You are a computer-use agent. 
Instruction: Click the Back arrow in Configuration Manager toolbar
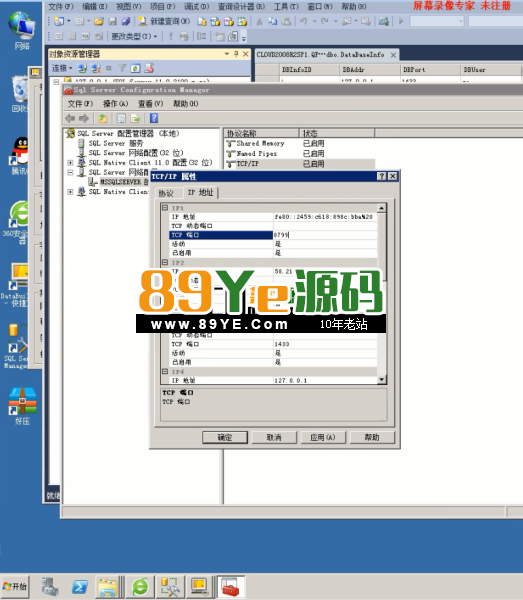70,119
